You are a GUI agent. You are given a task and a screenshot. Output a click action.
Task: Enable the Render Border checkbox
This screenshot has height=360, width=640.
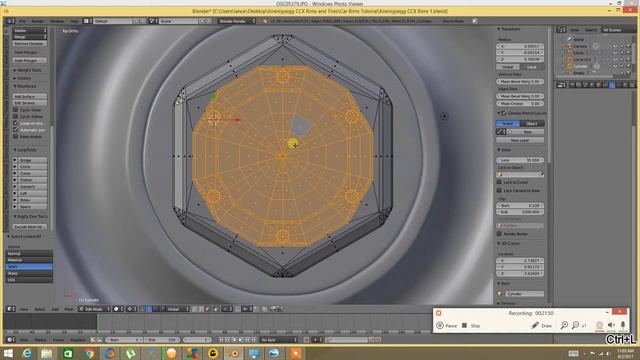click(499, 234)
